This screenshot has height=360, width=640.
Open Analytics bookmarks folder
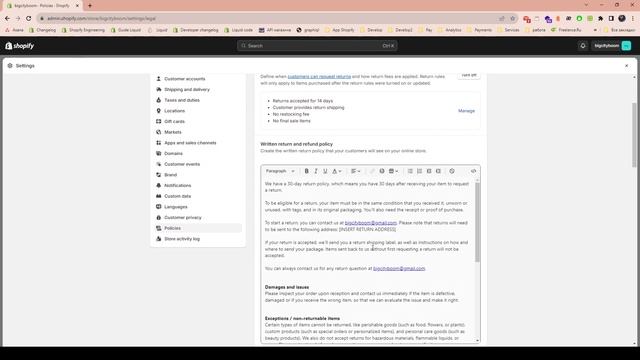point(449,30)
